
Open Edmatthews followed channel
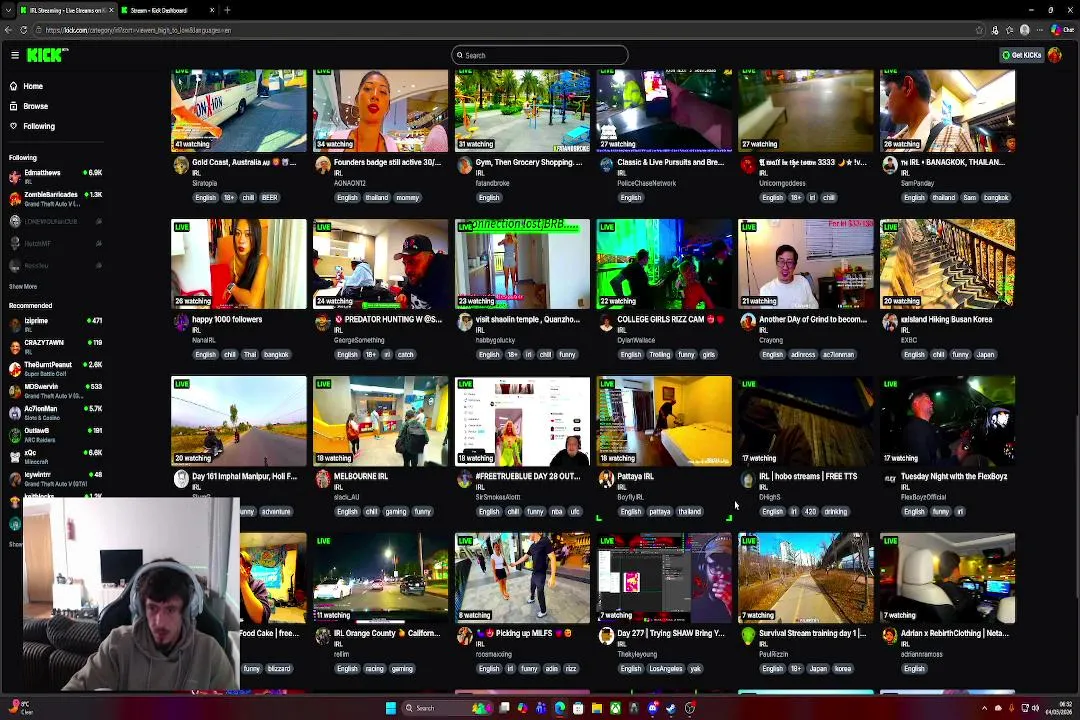[55, 176]
